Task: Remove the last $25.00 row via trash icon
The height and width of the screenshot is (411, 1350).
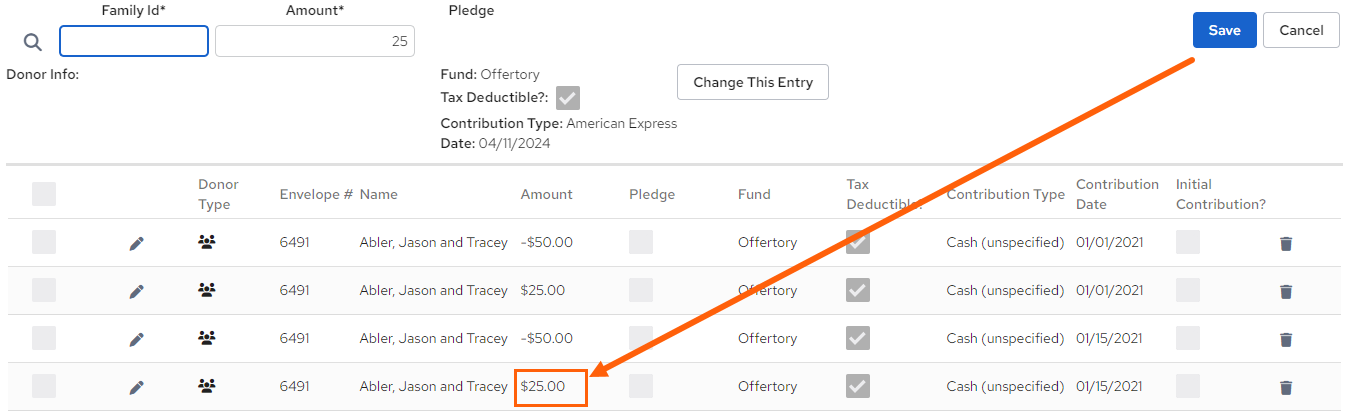Action: tap(1286, 387)
